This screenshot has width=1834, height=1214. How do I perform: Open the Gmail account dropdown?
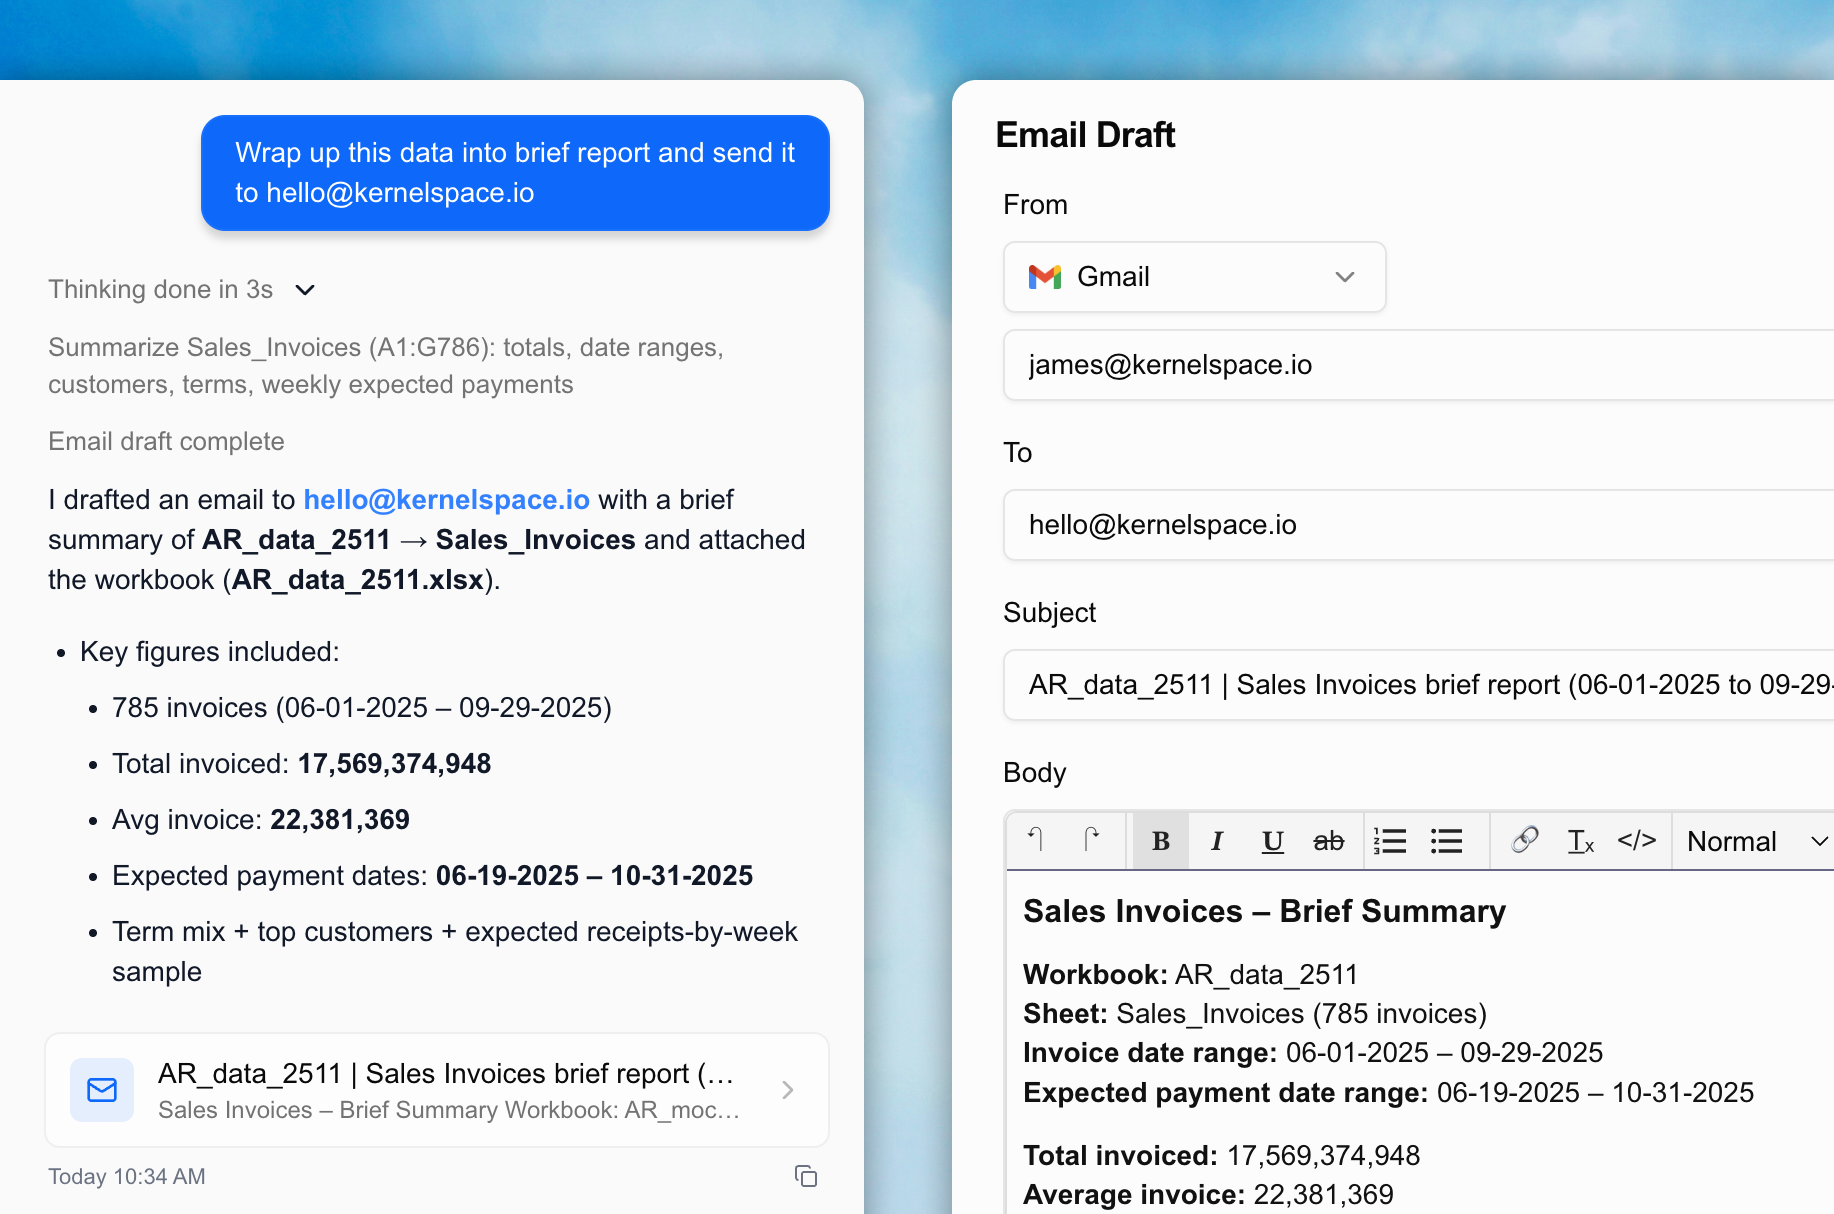coord(1345,277)
